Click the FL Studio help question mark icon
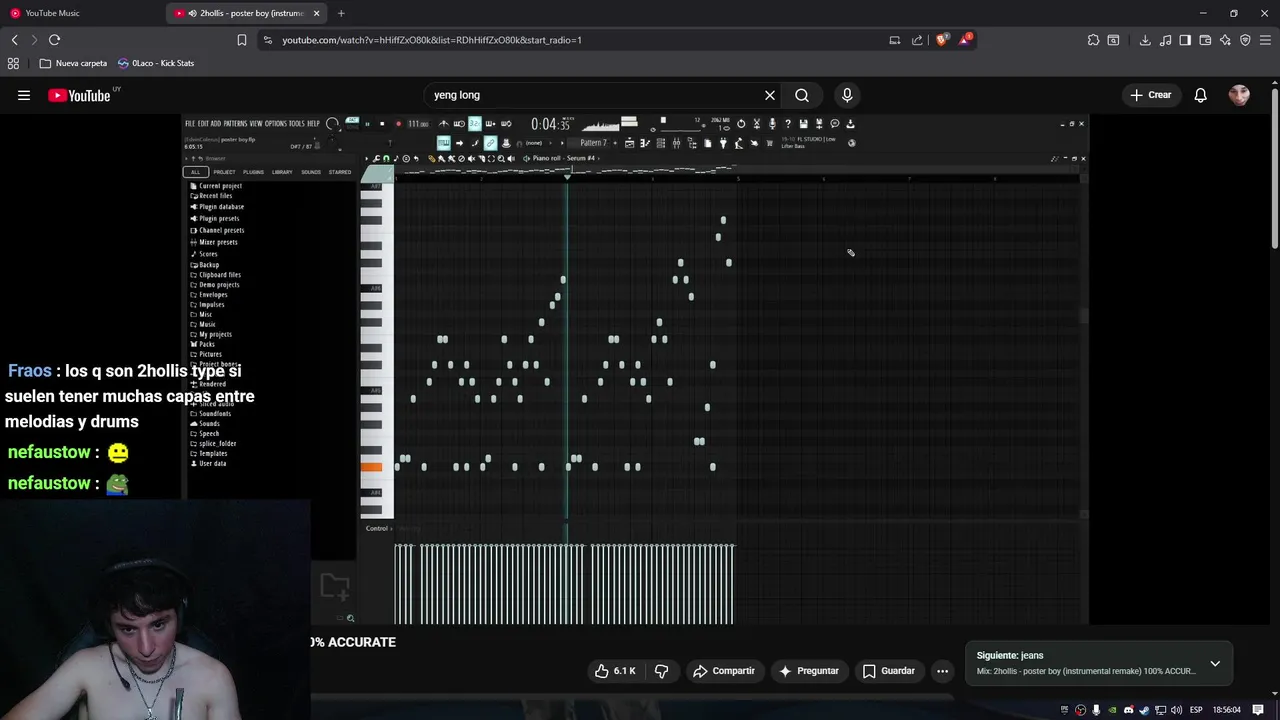 (x=788, y=124)
